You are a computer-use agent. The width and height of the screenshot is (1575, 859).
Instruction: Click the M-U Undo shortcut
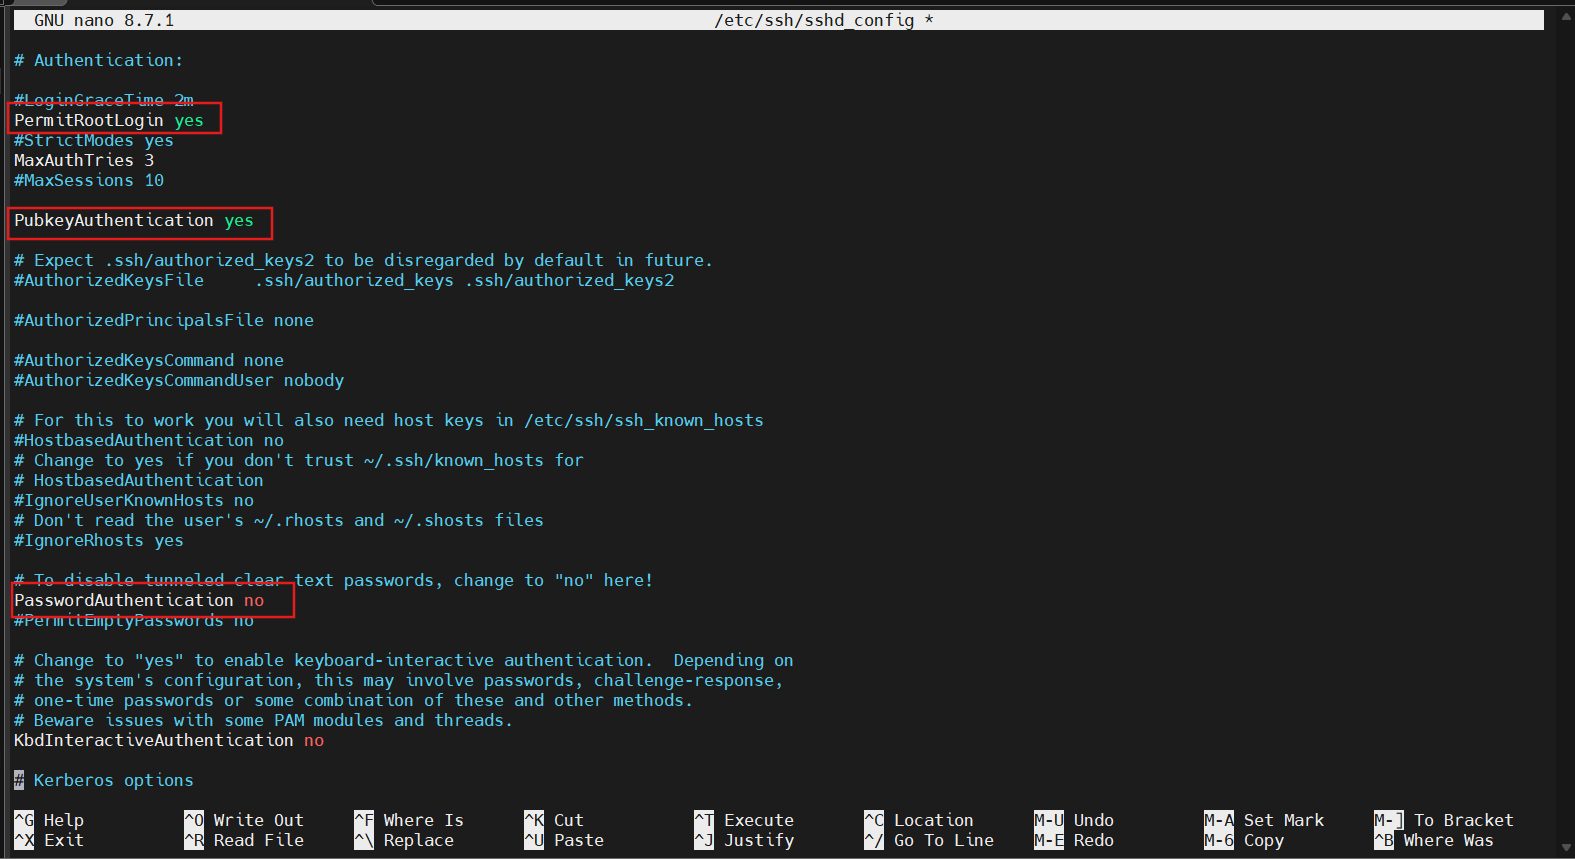tap(1074, 820)
